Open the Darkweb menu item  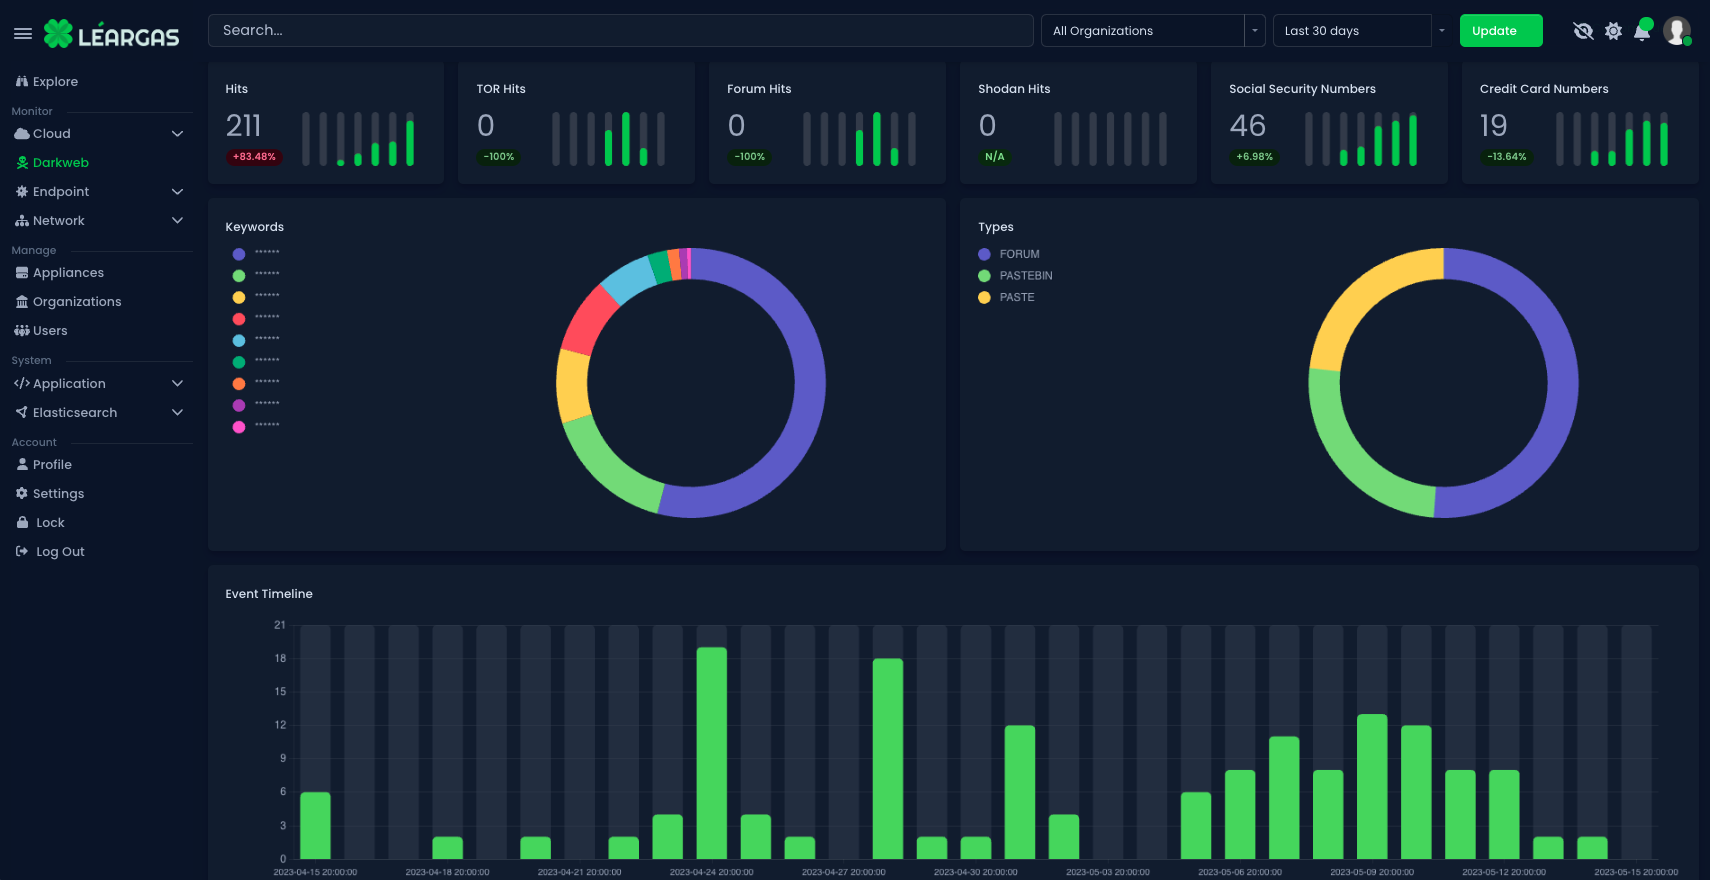[61, 163]
